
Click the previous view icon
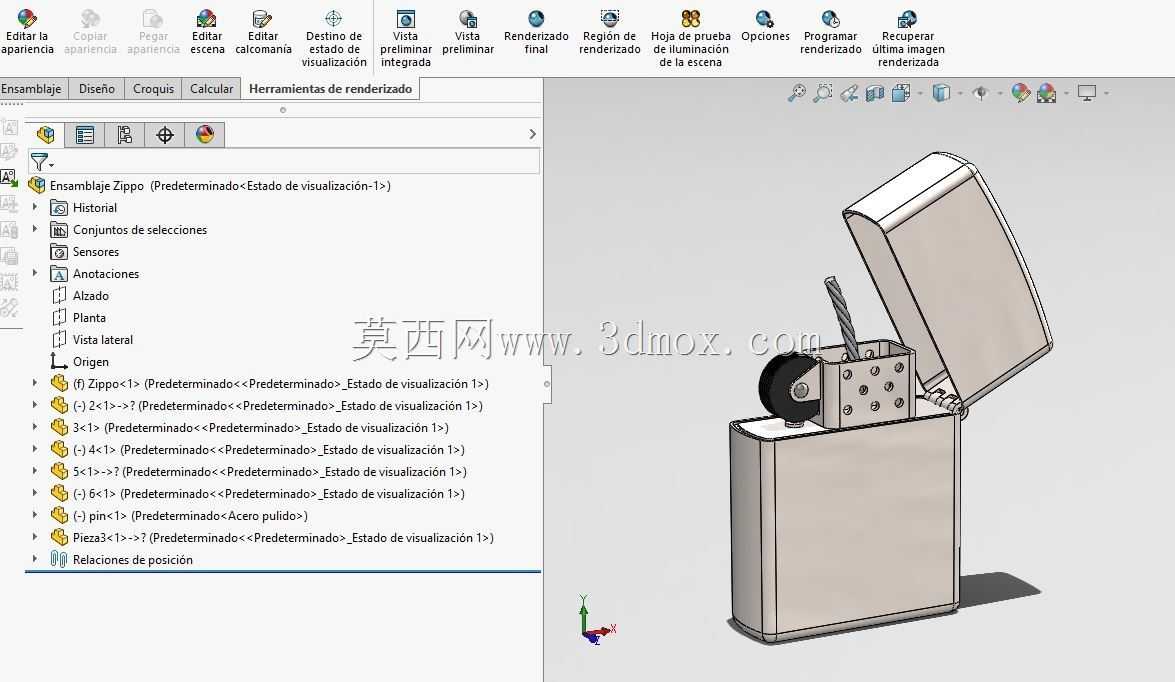coord(849,93)
